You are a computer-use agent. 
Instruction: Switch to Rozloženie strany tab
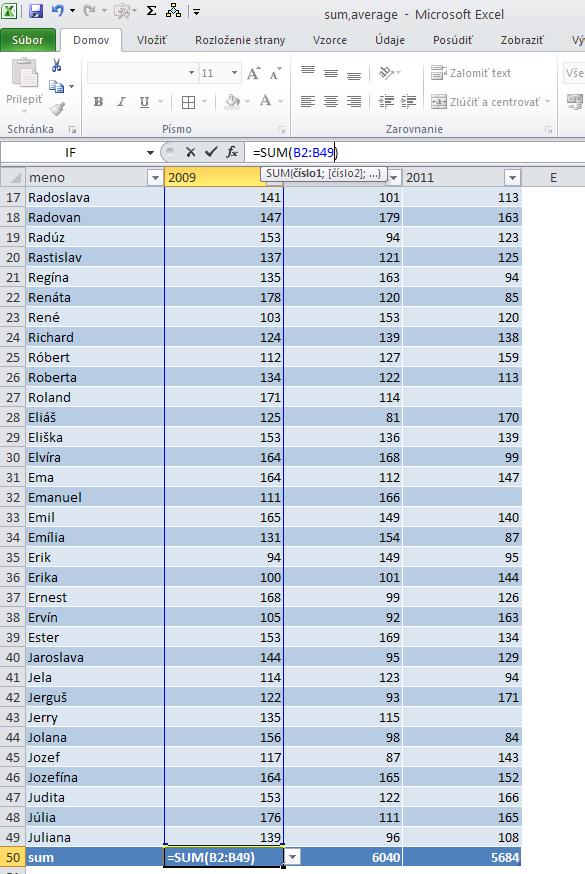240,40
